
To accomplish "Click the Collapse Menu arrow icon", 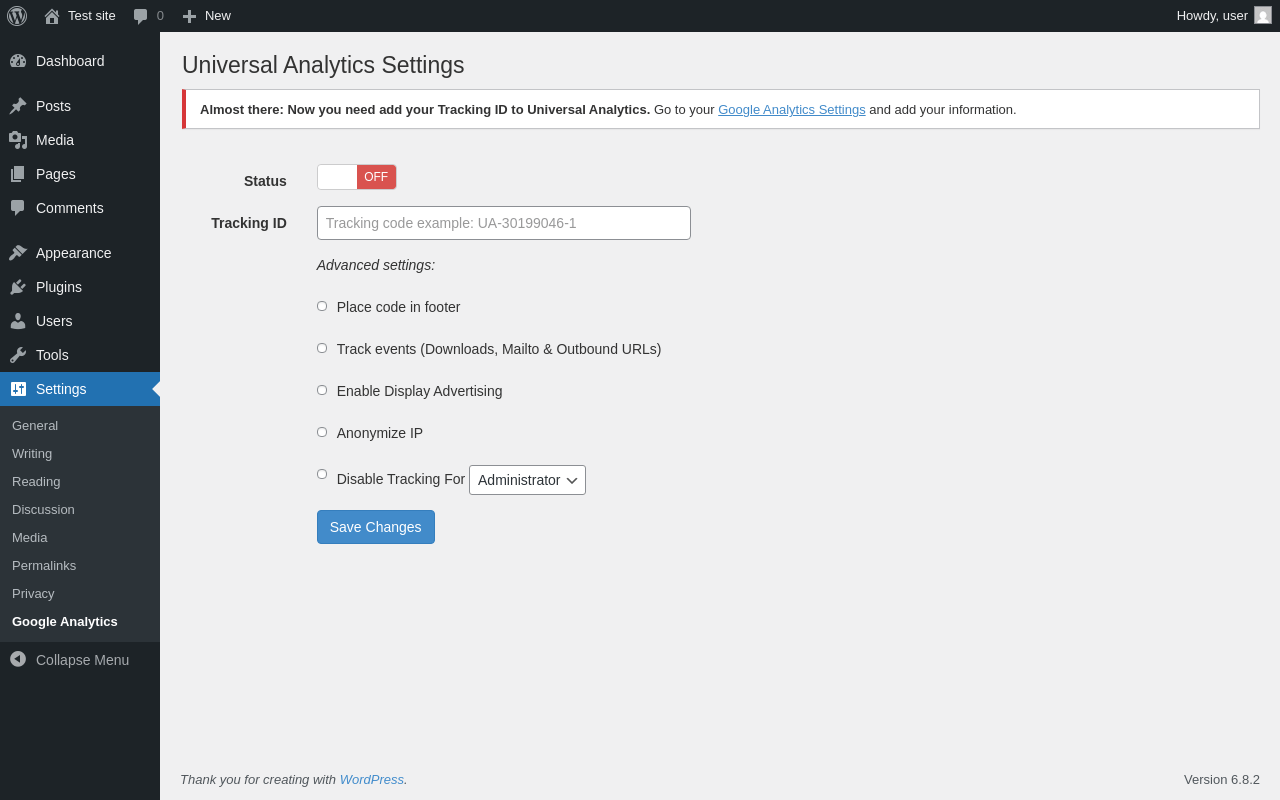I will click(18, 659).
